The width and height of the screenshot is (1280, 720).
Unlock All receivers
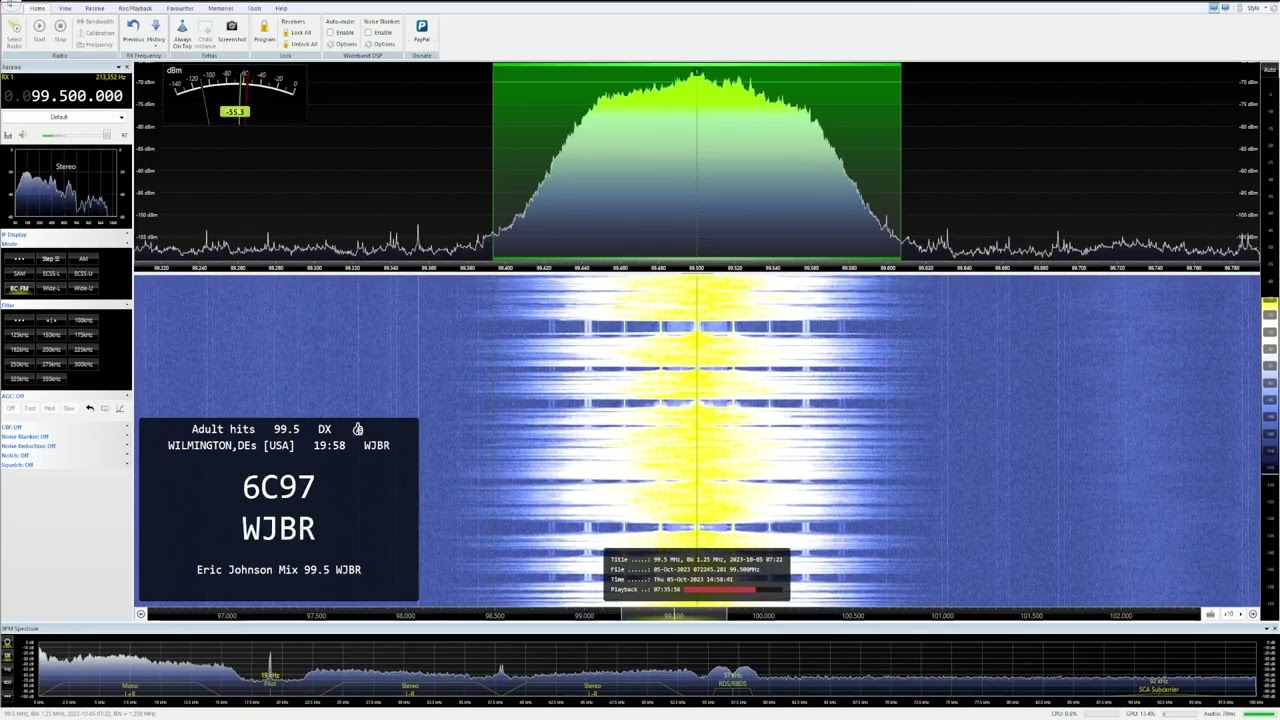click(300, 44)
